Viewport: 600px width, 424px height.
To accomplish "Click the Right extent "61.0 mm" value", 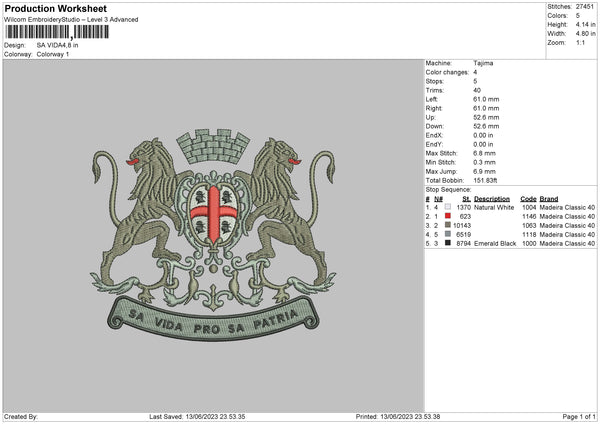I will [x=486, y=108].
